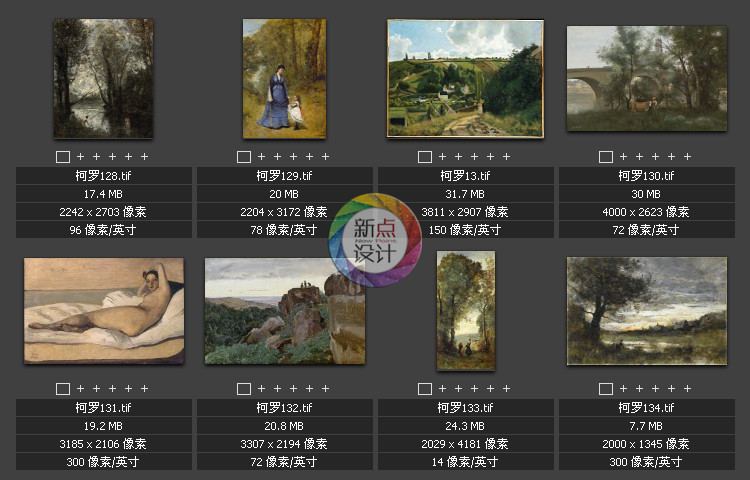The width and height of the screenshot is (750, 480).
Task: Select the 柯罗134.tif sunset lake thumbnail
Action: pos(647,311)
